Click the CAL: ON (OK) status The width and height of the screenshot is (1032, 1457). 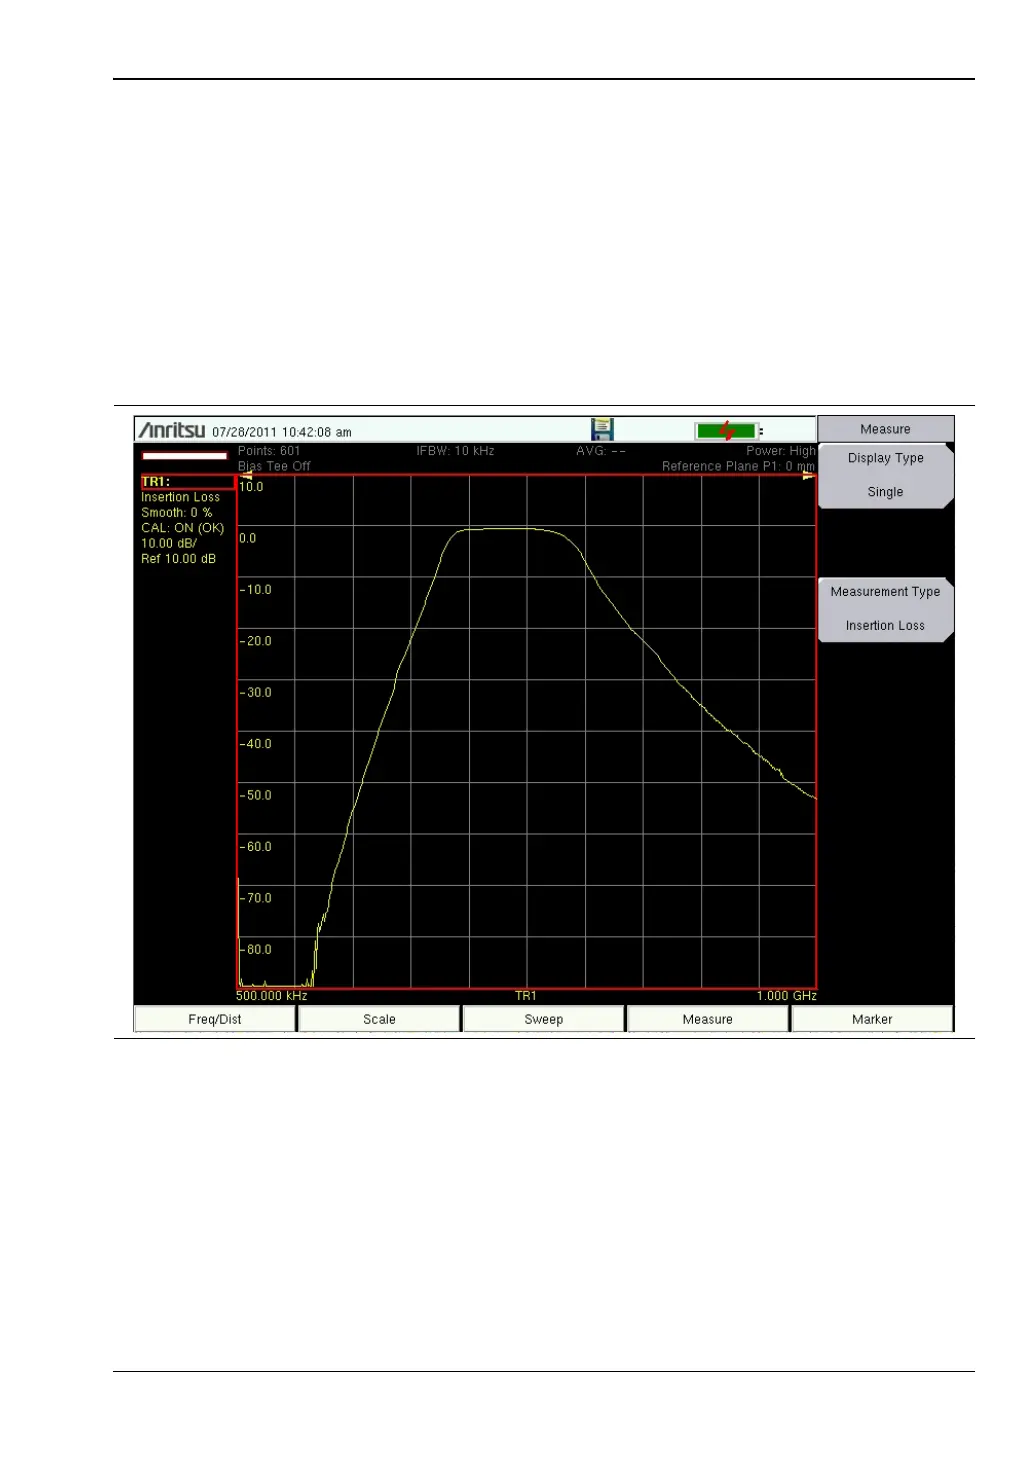tap(182, 528)
